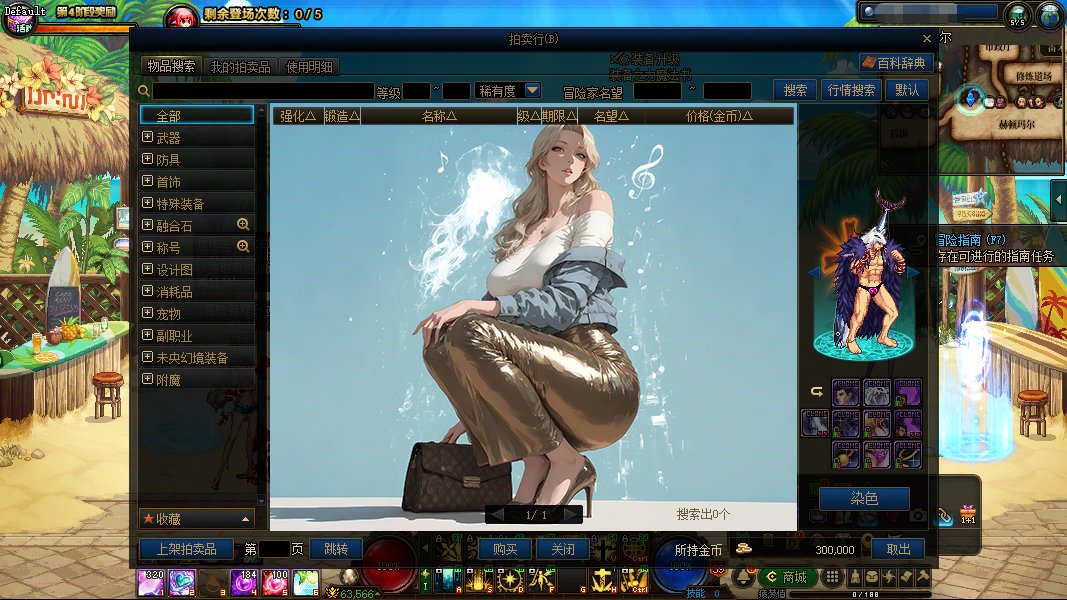Image resolution: width=1067 pixels, height=600 pixels.
Task: Click the 行情搜索 button
Action: [851, 90]
